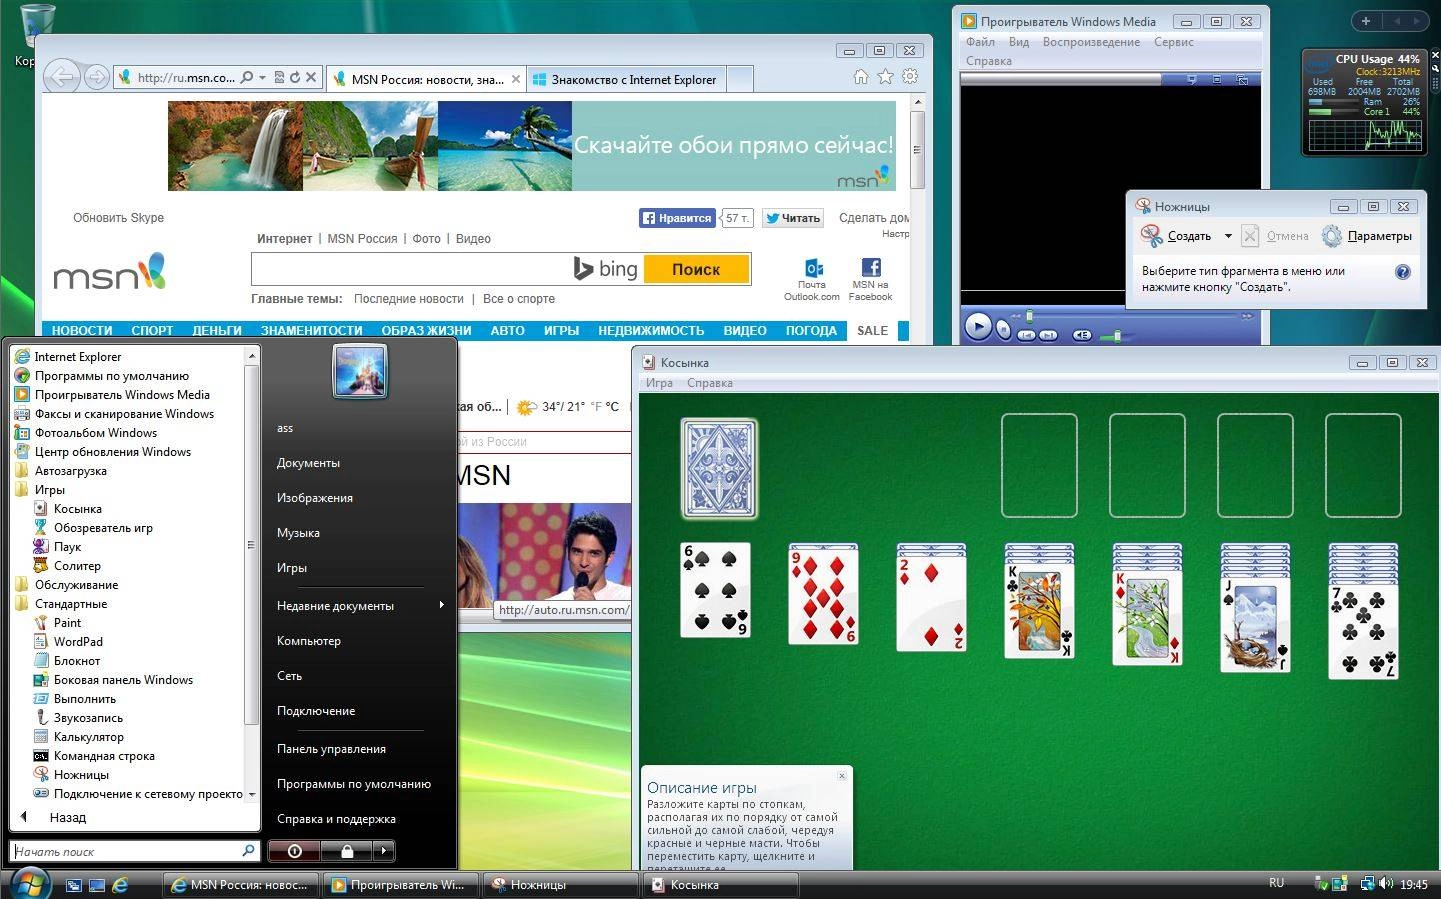Switch to the Знакомство с Internet Explorer tab
The image size is (1441, 899).
625,79
